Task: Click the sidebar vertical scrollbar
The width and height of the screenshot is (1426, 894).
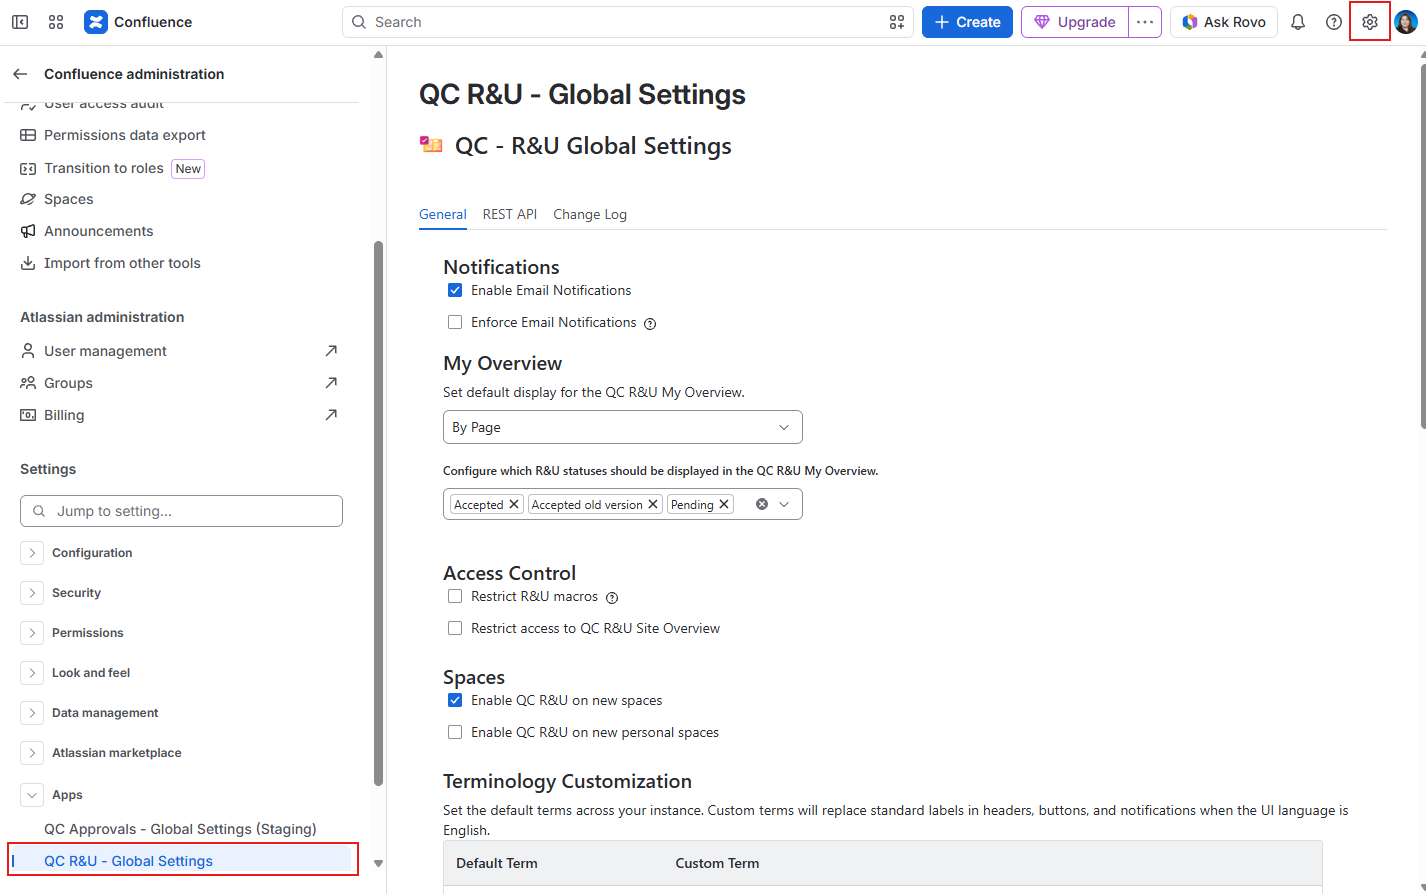Action: tap(378, 513)
